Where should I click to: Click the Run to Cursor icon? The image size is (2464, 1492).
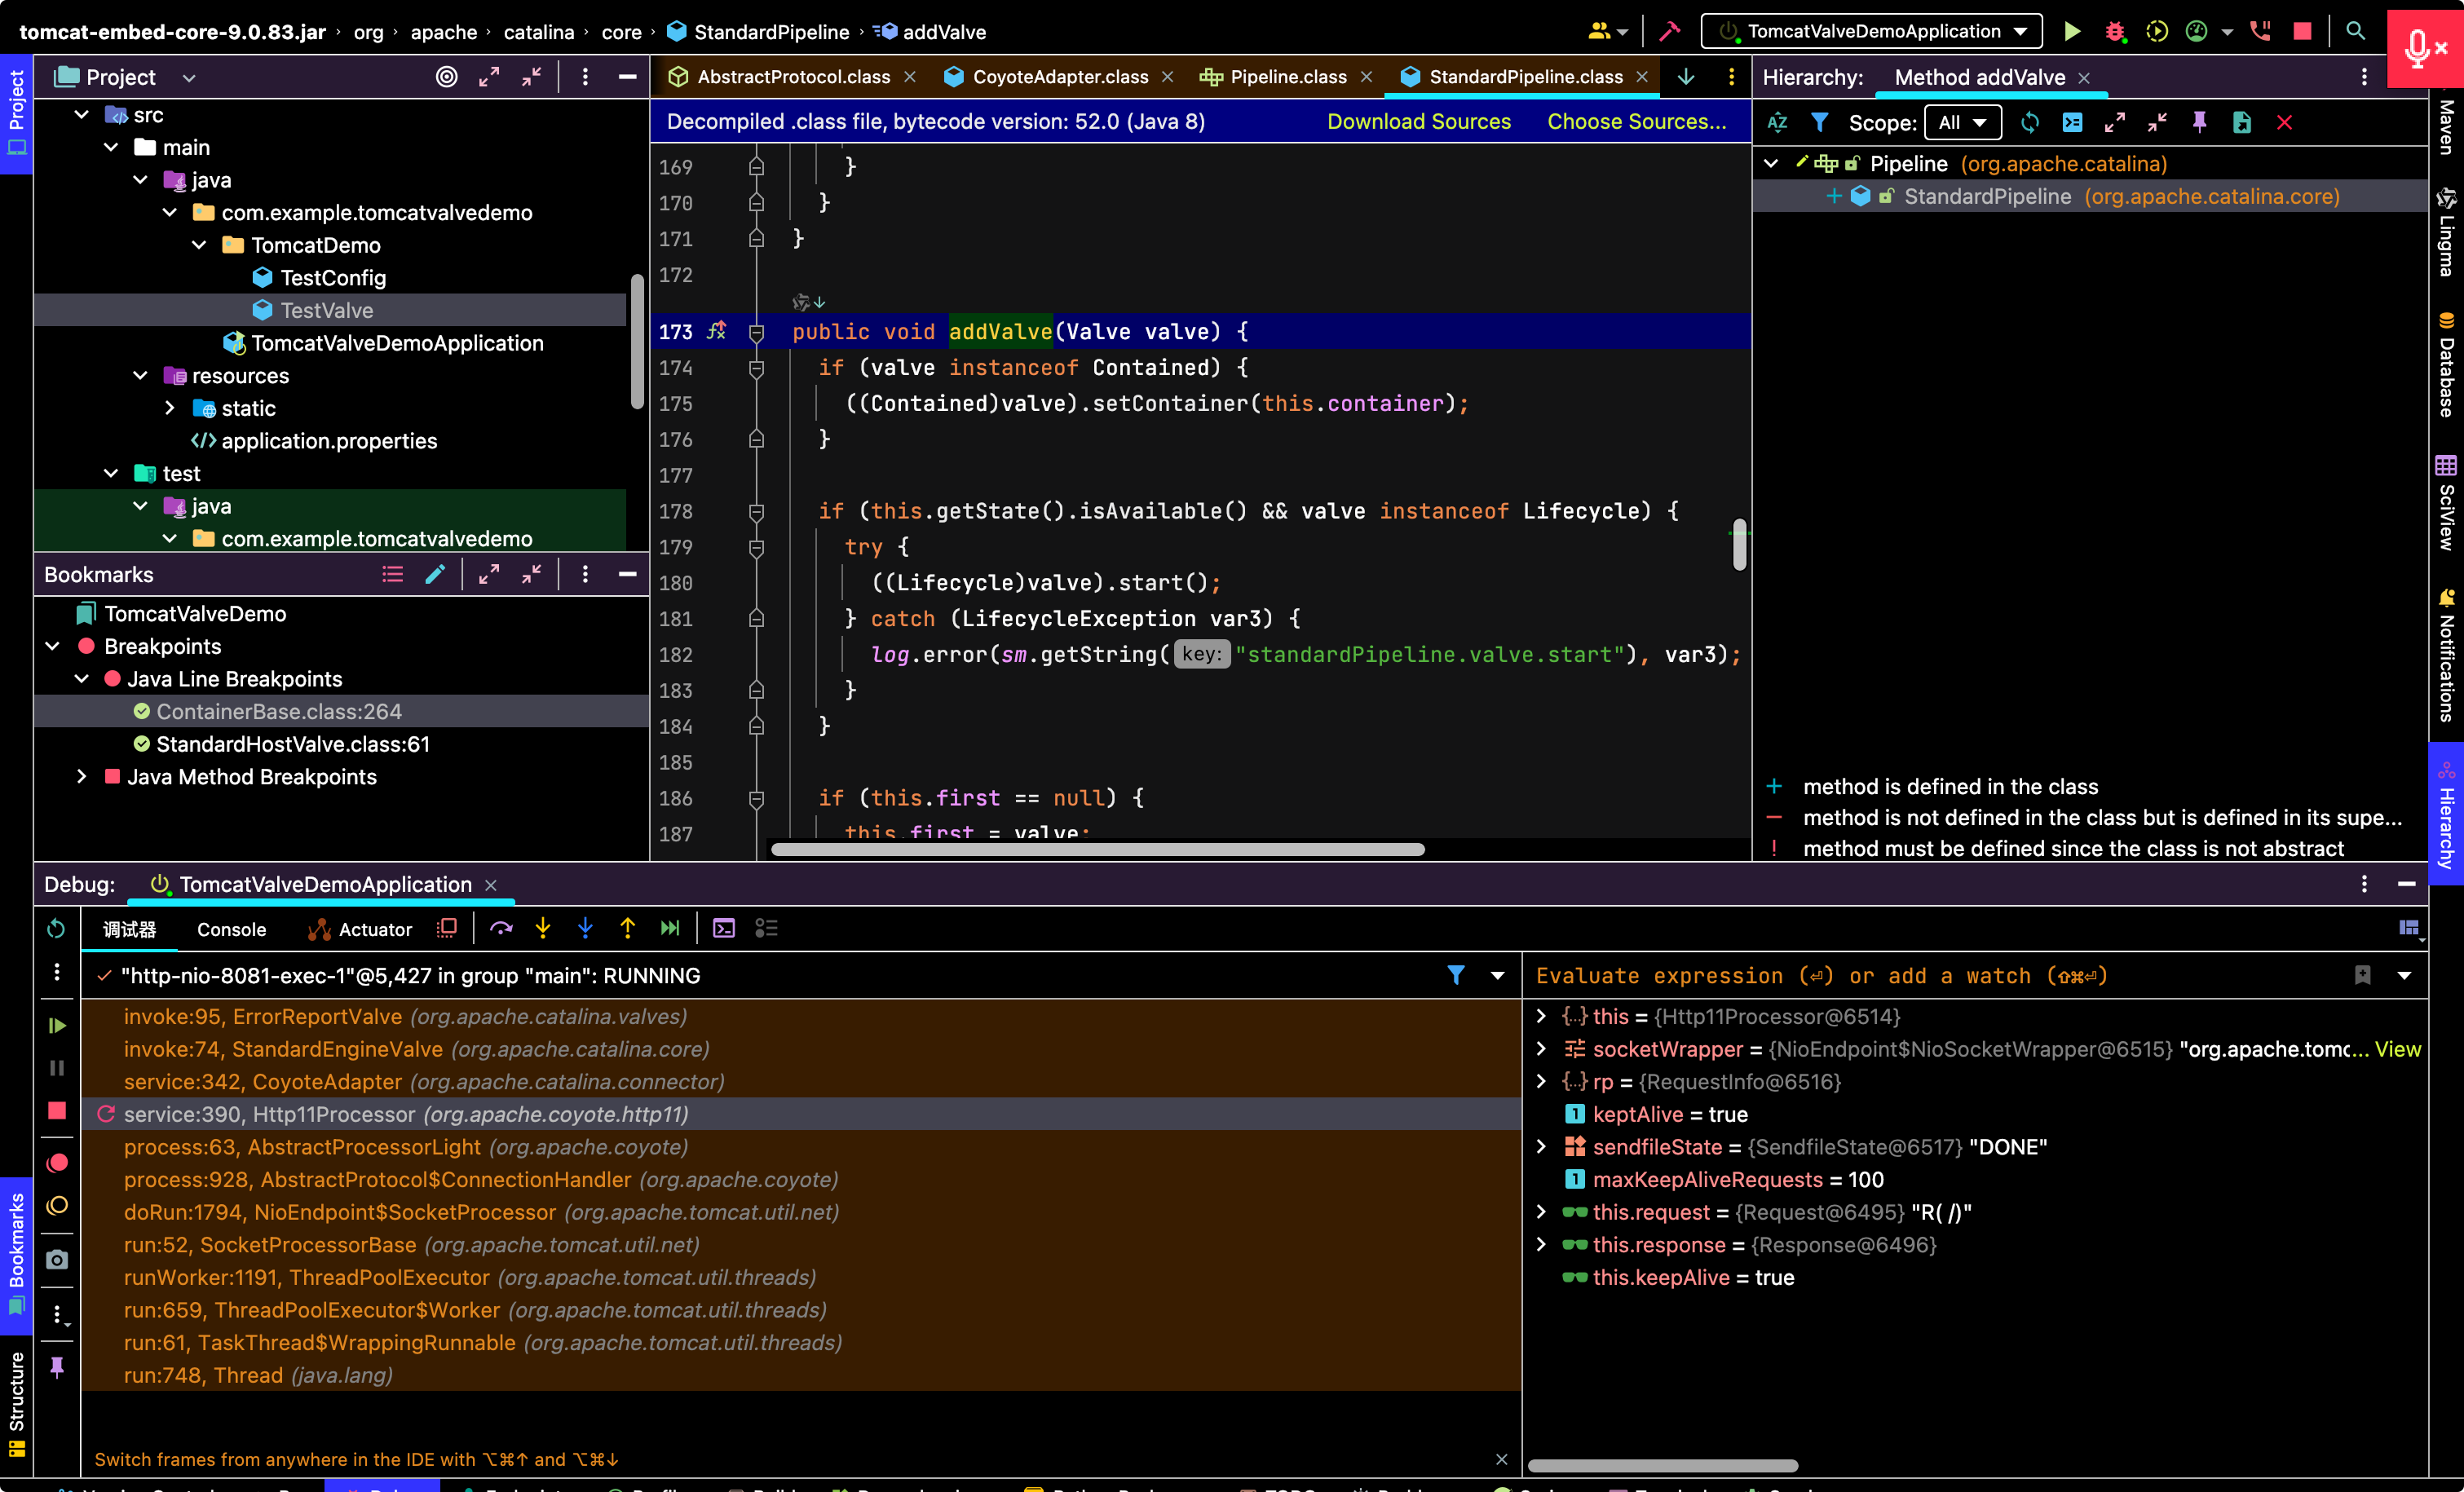tap(670, 929)
